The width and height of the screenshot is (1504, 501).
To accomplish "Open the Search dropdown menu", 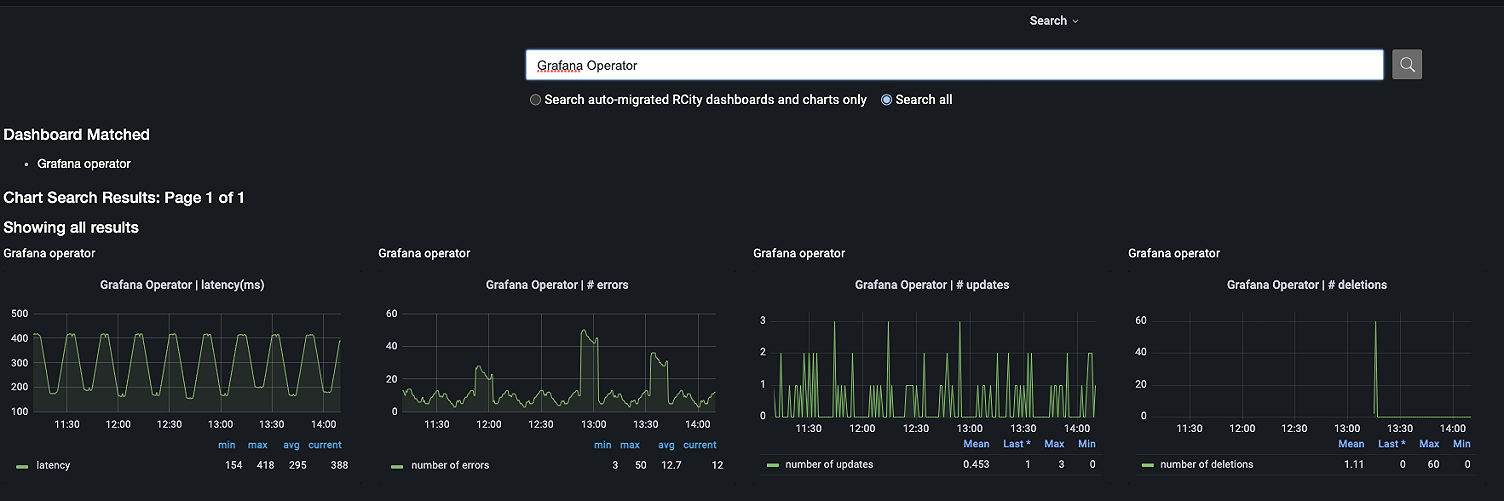I will click(1054, 21).
